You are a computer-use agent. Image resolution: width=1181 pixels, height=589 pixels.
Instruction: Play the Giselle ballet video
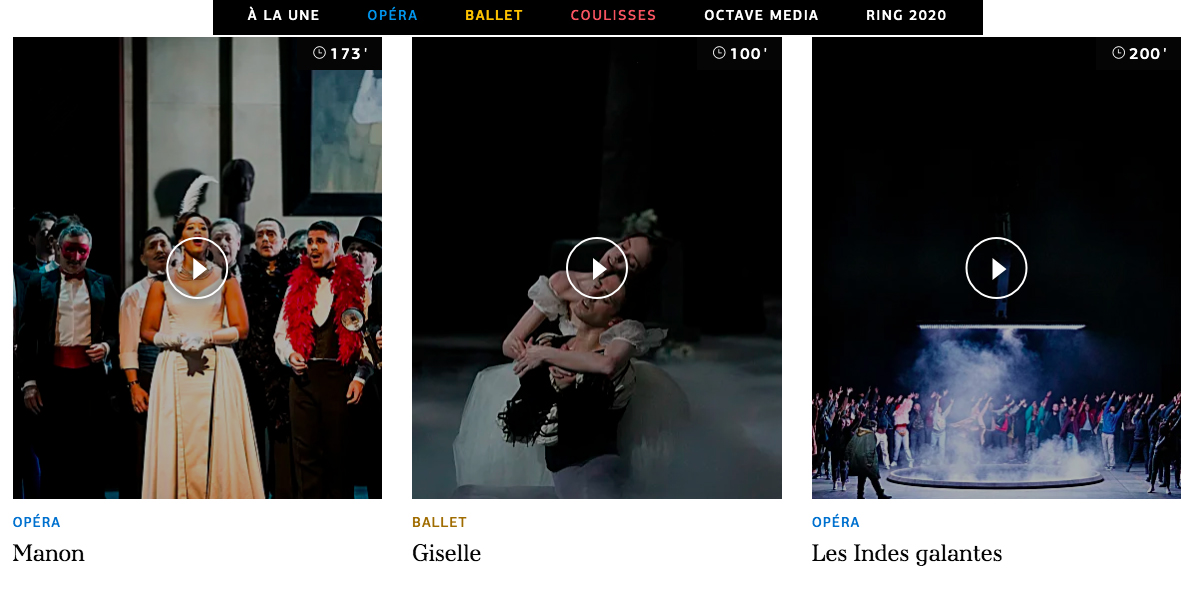point(597,268)
